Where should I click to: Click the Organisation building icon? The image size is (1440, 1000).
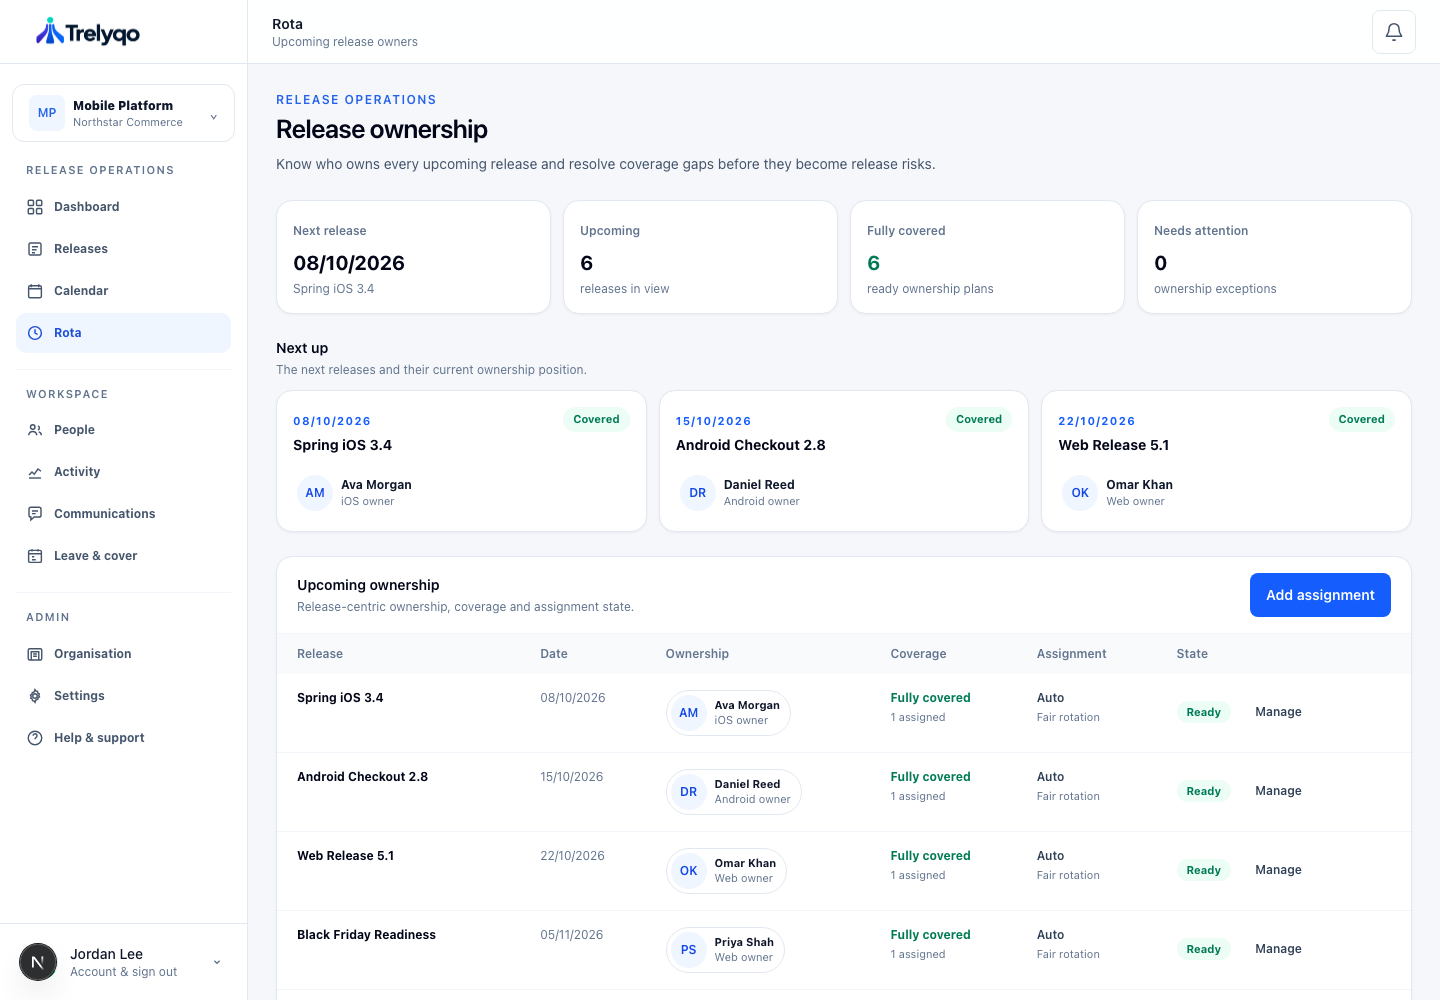pos(35,654)
